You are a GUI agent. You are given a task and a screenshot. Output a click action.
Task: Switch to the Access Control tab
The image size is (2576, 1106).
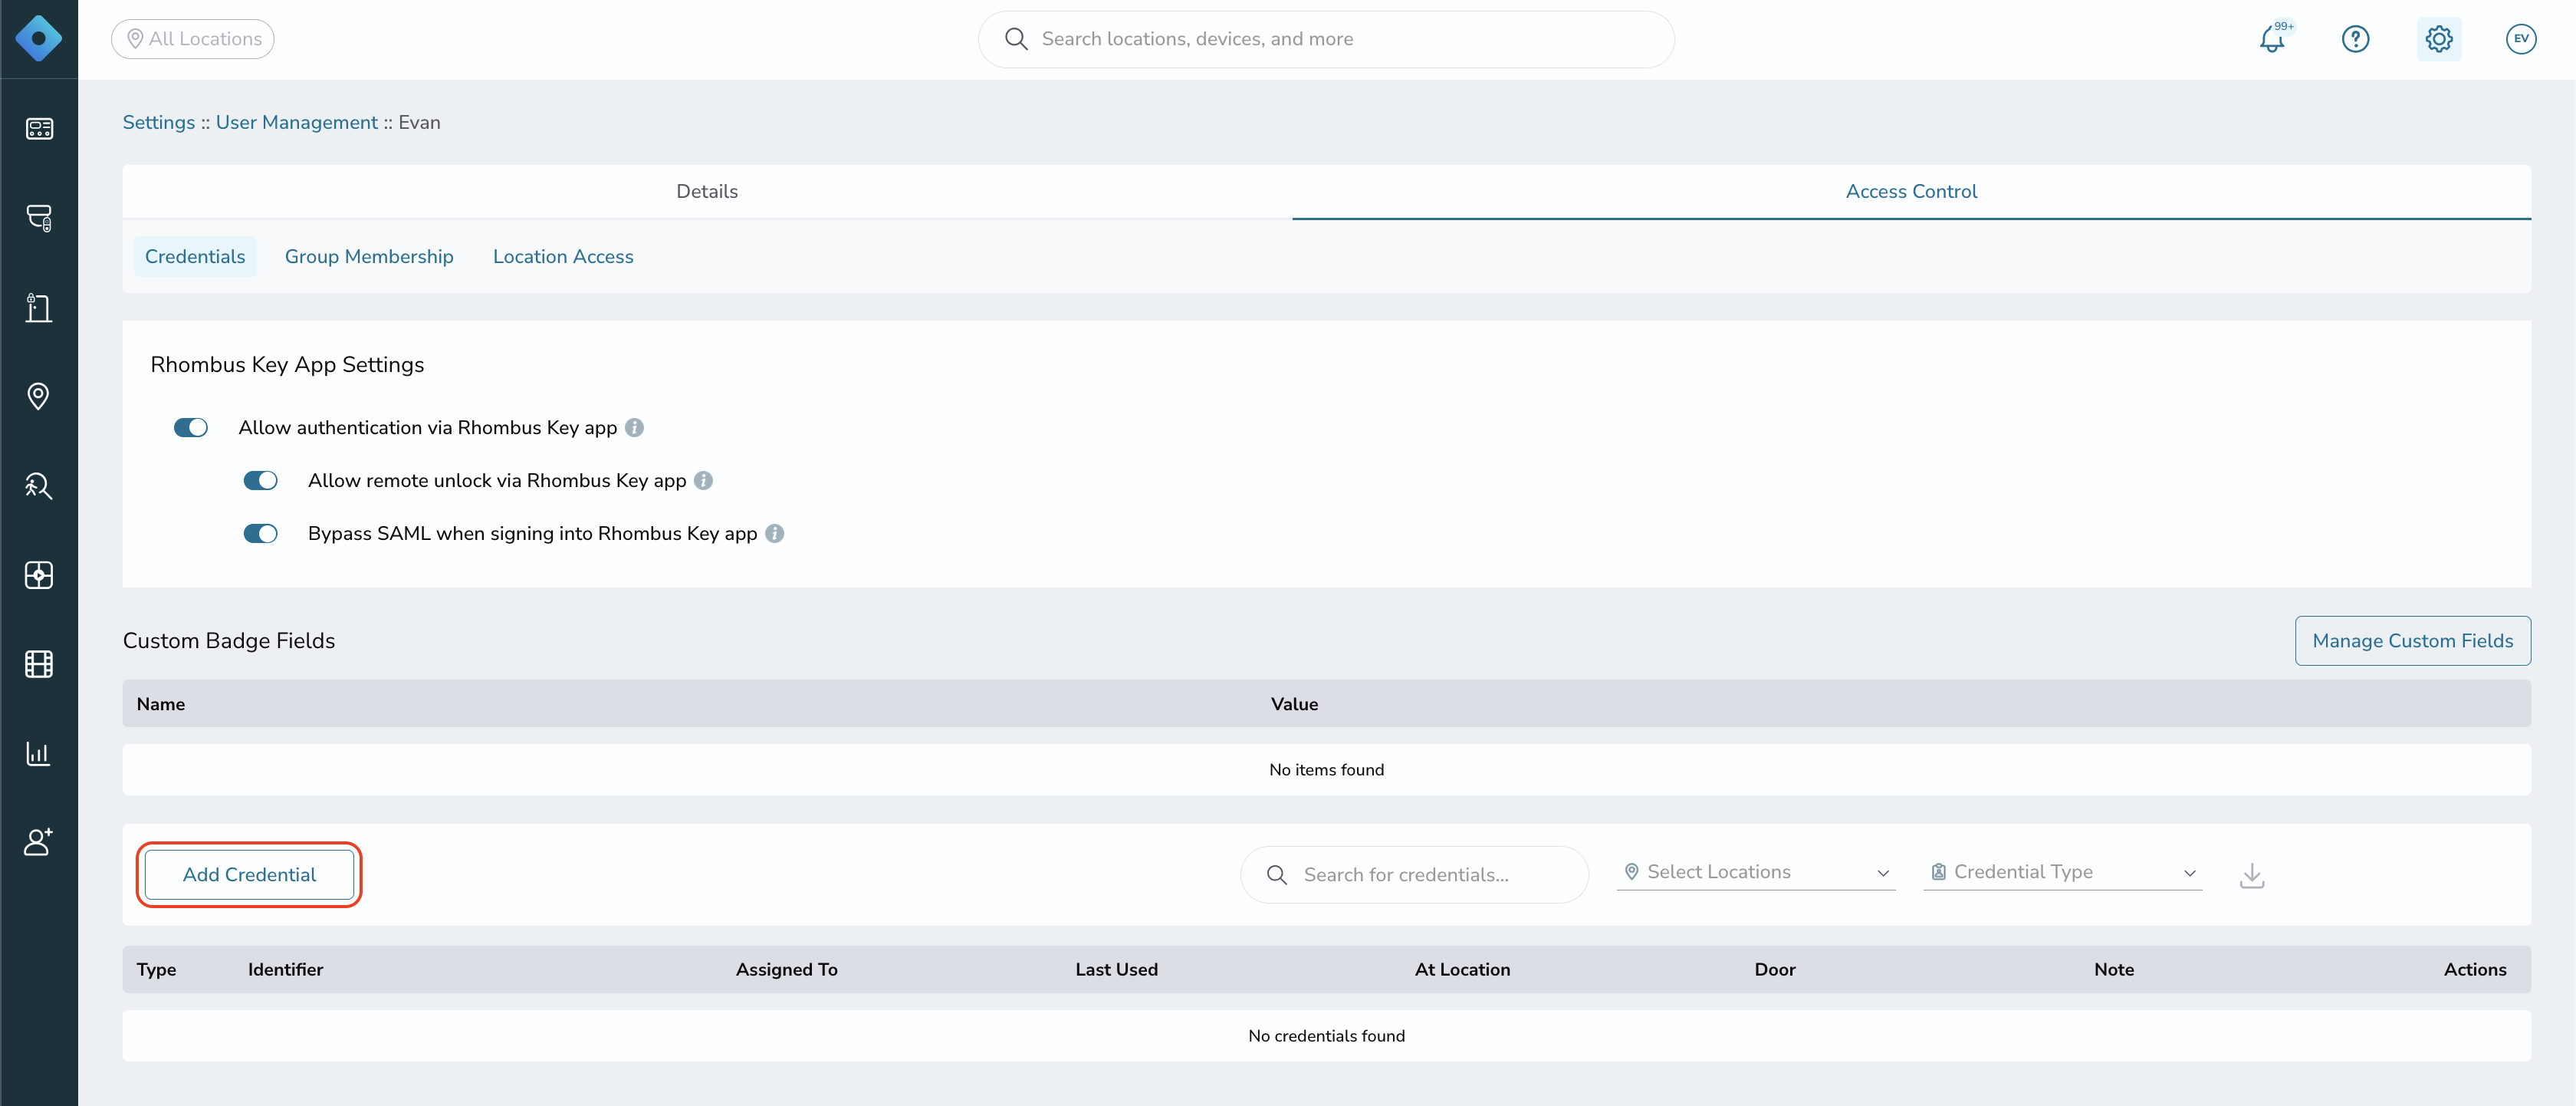point(1911,191)
